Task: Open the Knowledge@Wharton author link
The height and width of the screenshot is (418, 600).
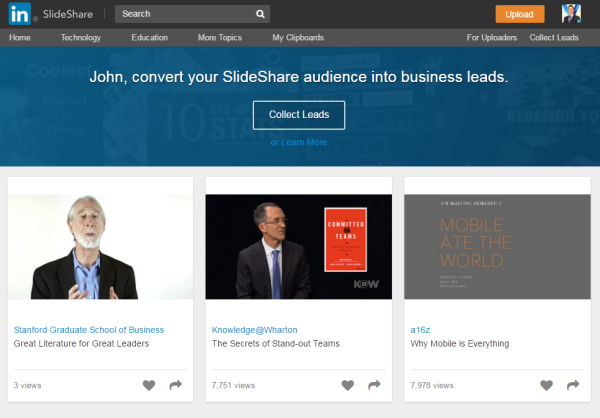Action: coord(254,330)
